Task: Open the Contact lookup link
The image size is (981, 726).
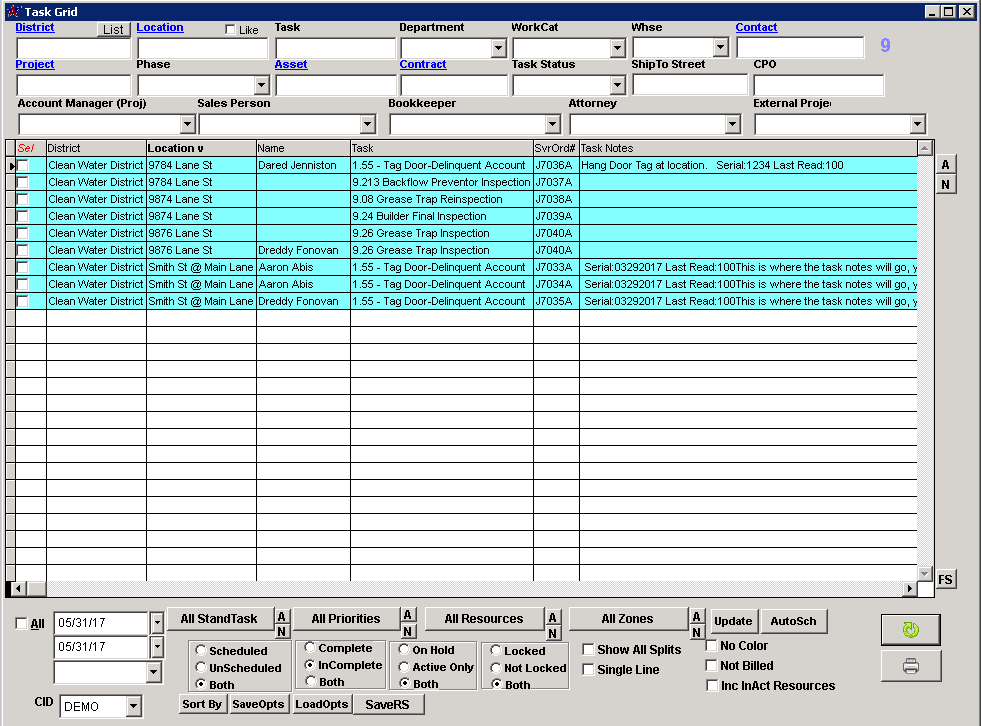Action: pos(756,27)
